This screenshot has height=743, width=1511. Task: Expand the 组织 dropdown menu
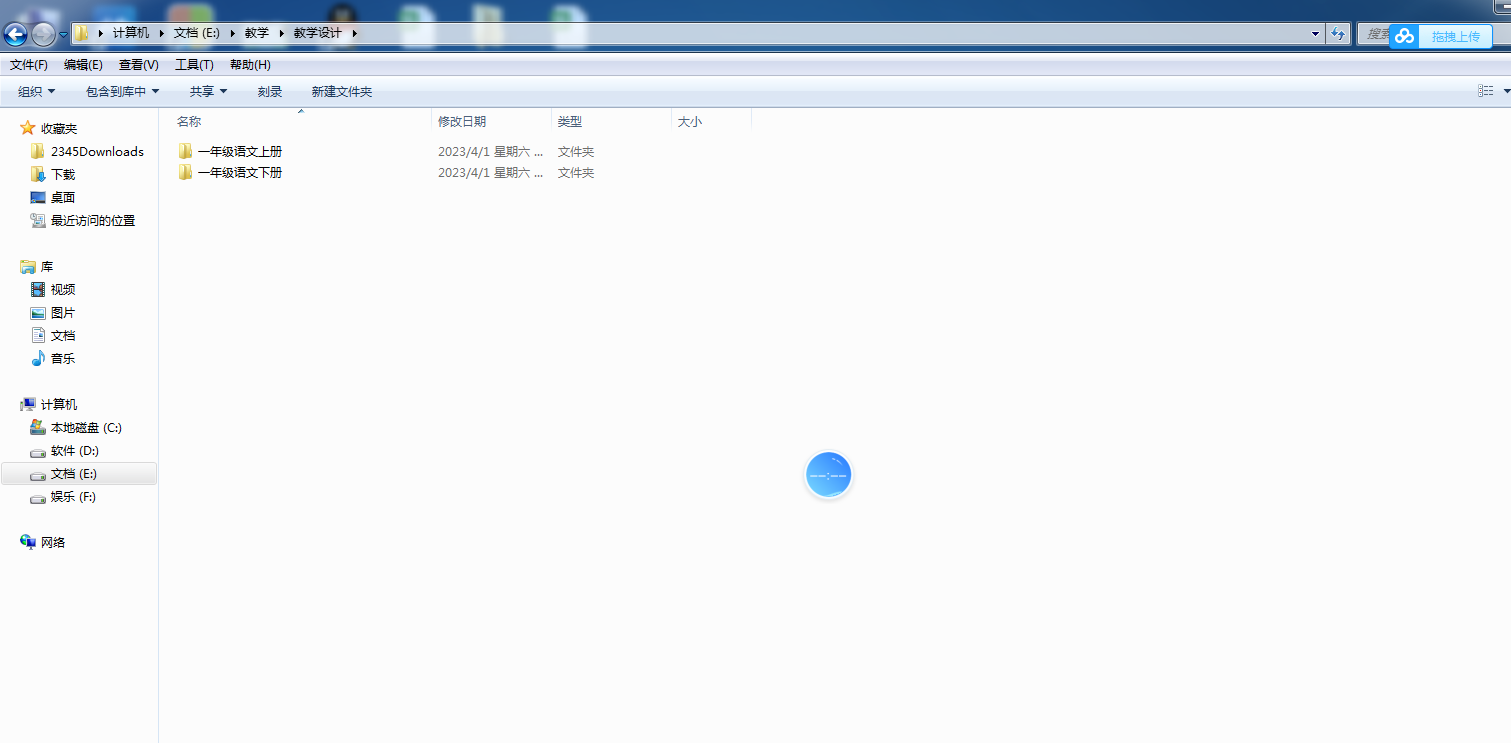tap(36, 92)
